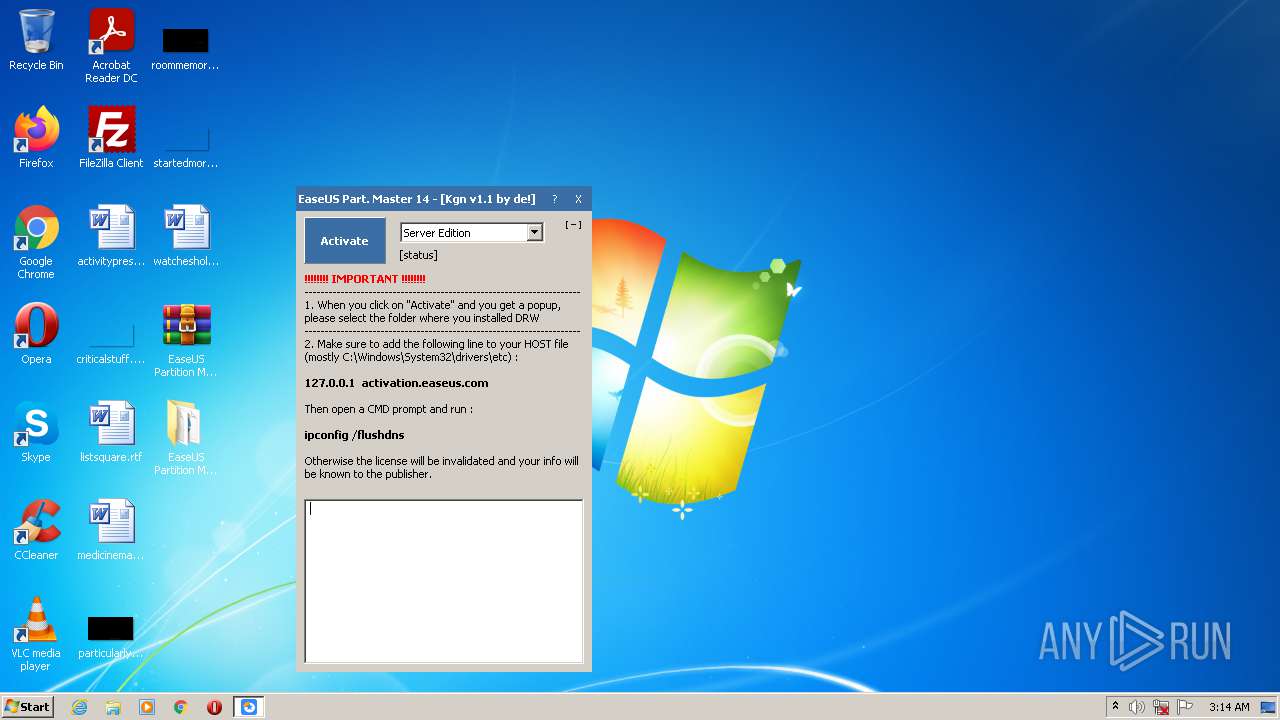This screenshot has height=720, width=1280.
Task: Open Windows Explorer folder in taskbar
Action: tap(113, 707)
